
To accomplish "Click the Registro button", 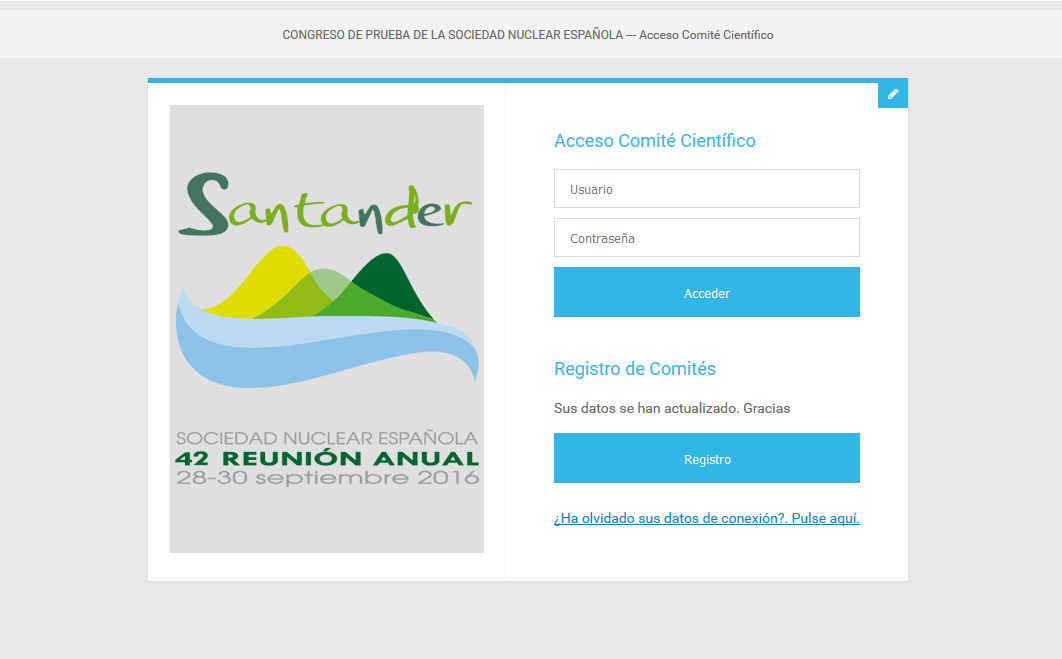I will coord(706,459).
